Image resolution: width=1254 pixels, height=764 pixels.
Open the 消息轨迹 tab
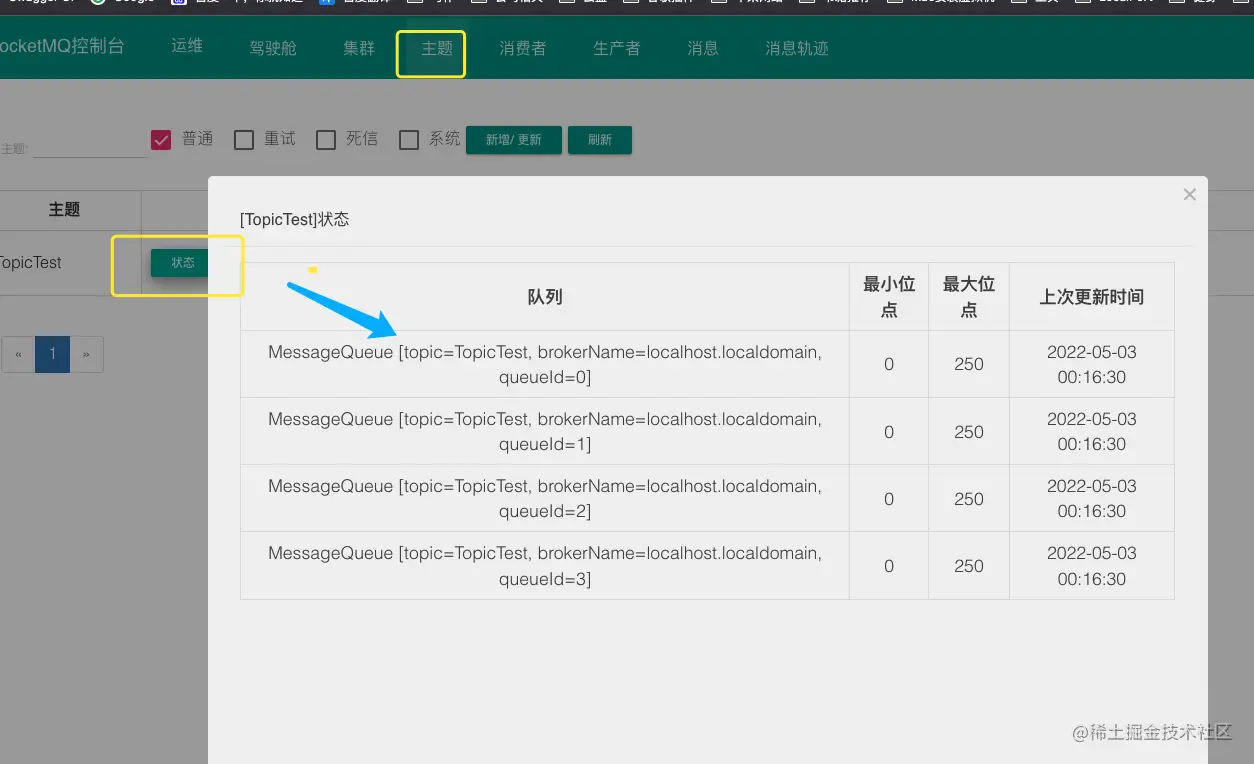pyautogui.click(x=797, y=48)
